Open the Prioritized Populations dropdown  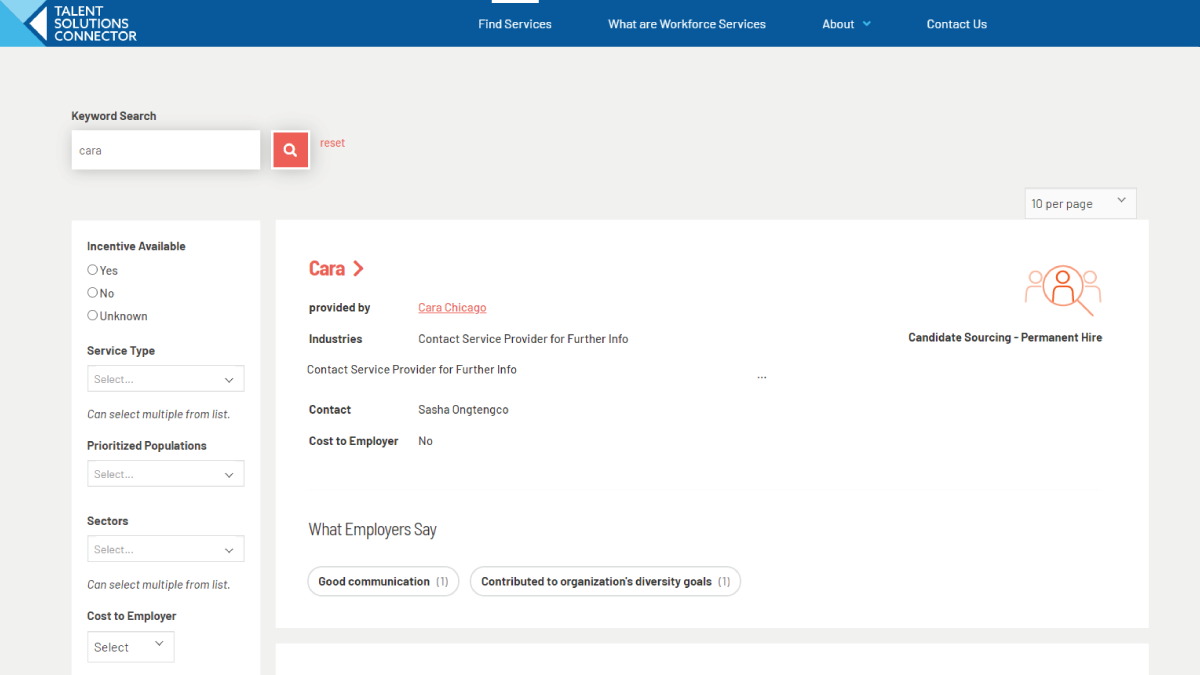tap(166, 474)
